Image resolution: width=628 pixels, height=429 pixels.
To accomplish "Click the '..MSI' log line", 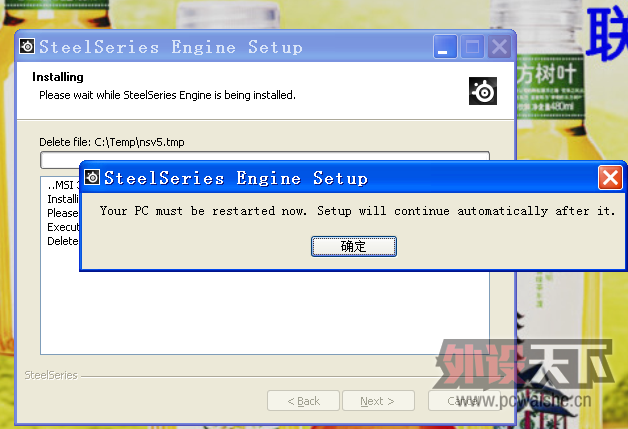I will coord(63,185).
